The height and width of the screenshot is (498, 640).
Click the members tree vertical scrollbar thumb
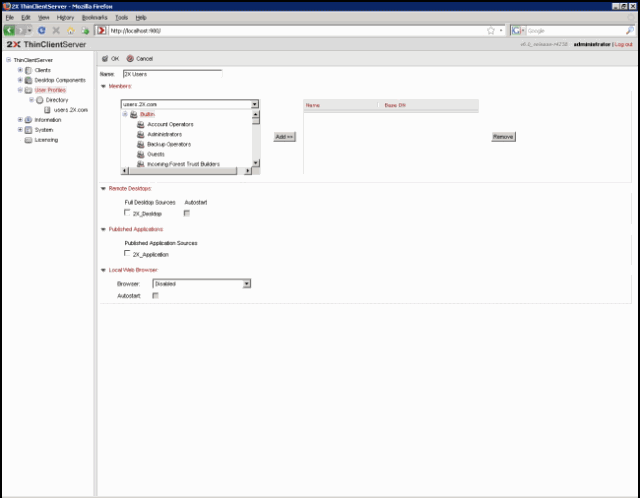tap(256, 121)
